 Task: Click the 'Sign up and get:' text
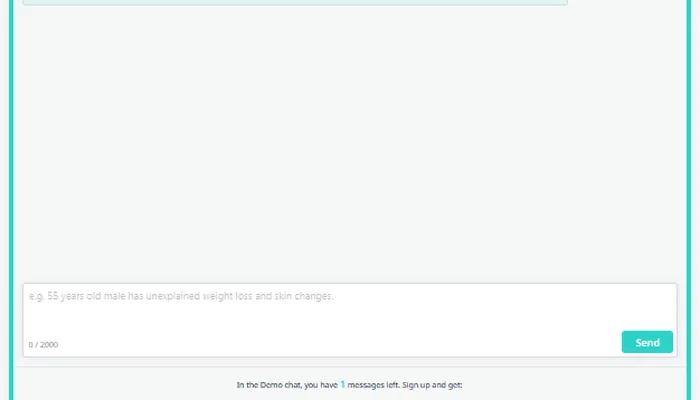point(432,385)
